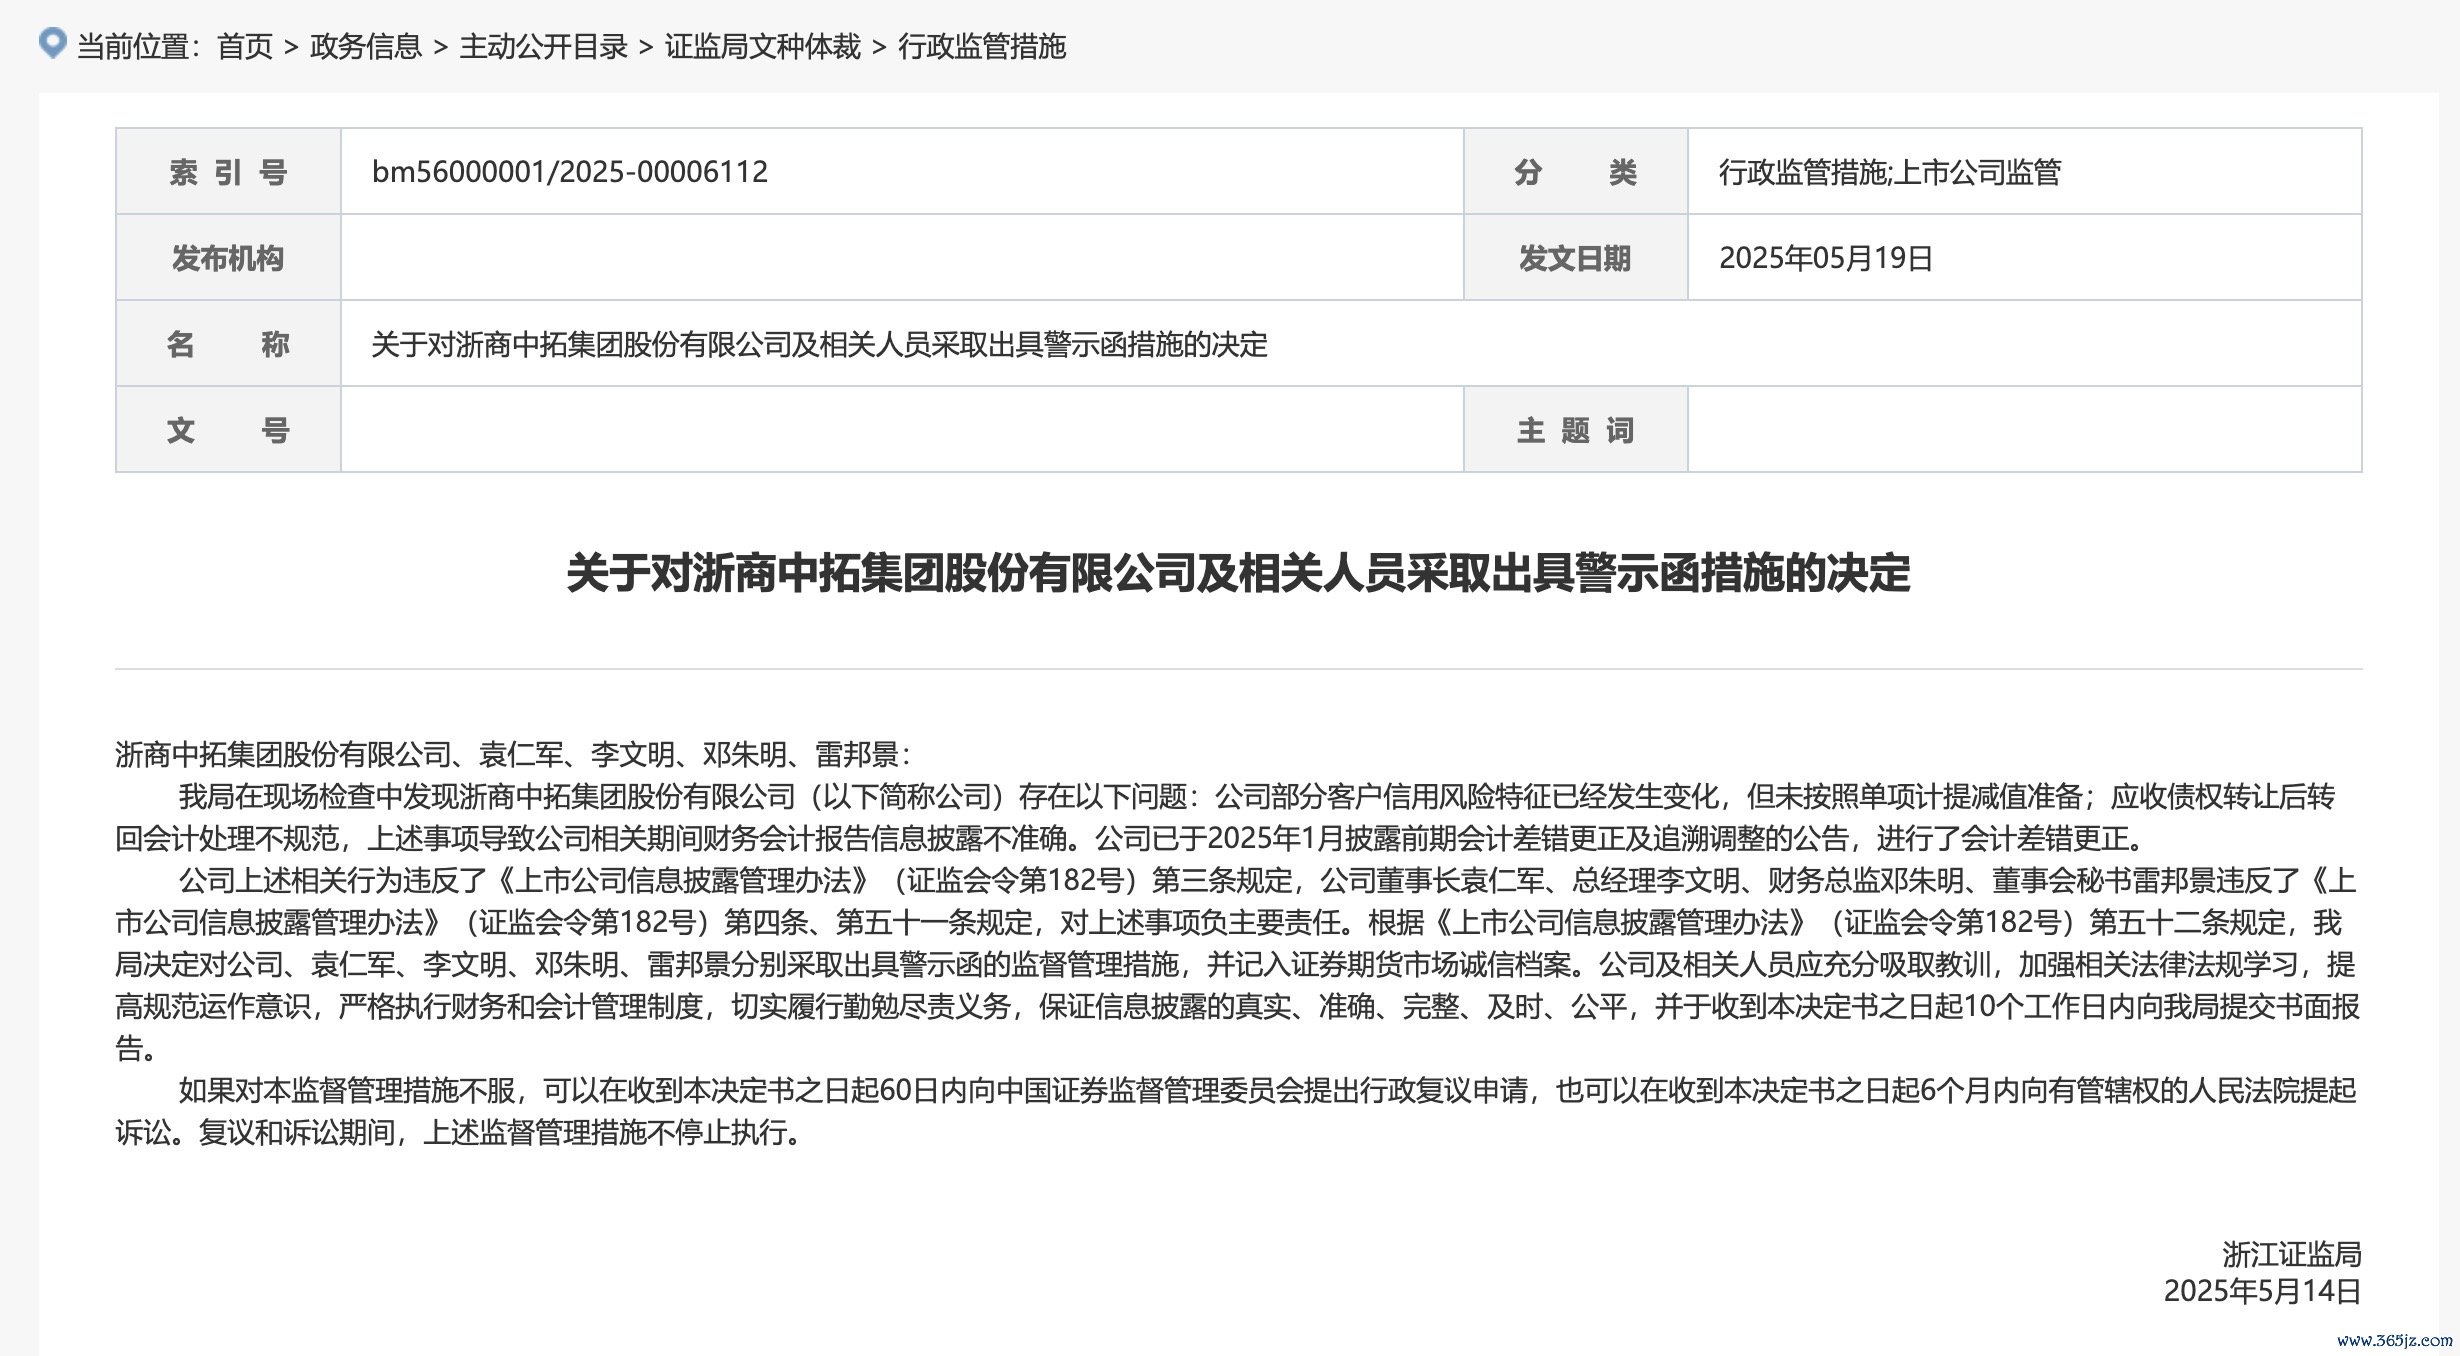This screenshot has height=1356, width=2460.
Task: Click addressee line starting 浙商中拓集团
Action: click(x=512, y=754)
